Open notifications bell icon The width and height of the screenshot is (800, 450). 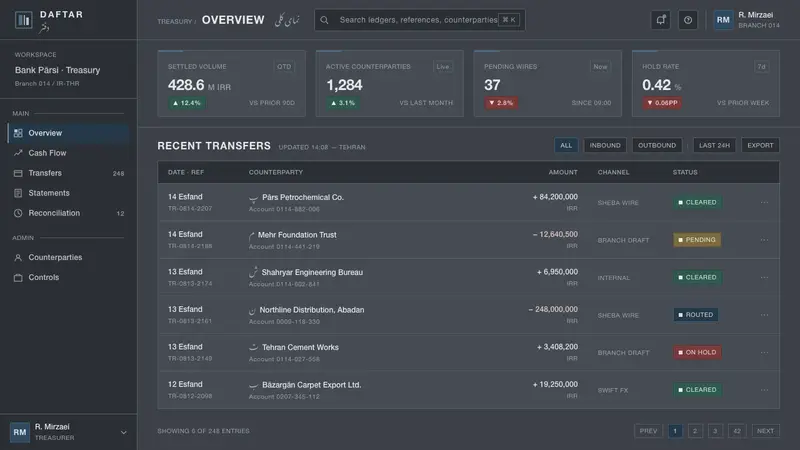pos(661,20)
